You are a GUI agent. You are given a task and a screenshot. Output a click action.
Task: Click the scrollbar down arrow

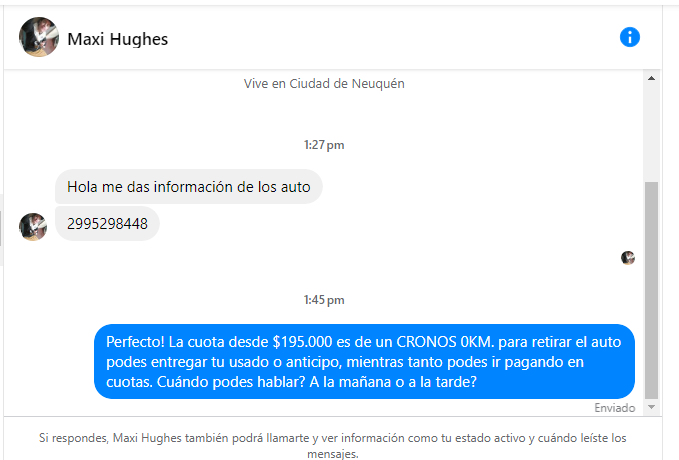click(651, 407)
